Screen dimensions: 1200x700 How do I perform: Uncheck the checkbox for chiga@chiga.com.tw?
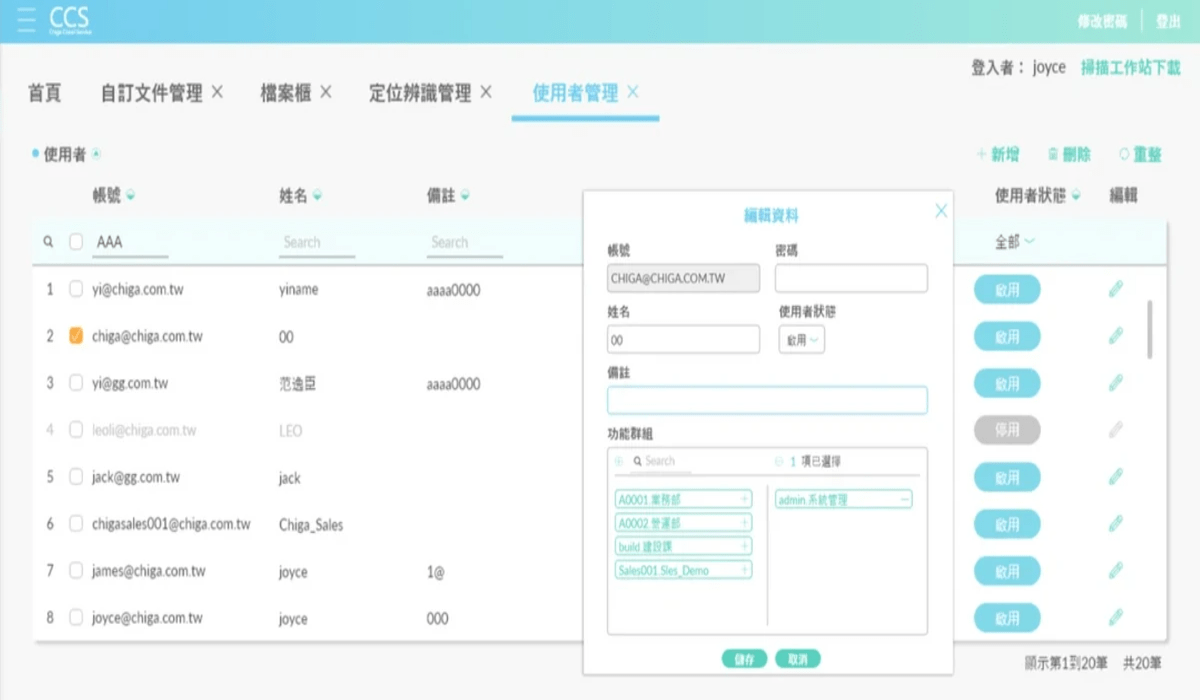pos(76,337)
